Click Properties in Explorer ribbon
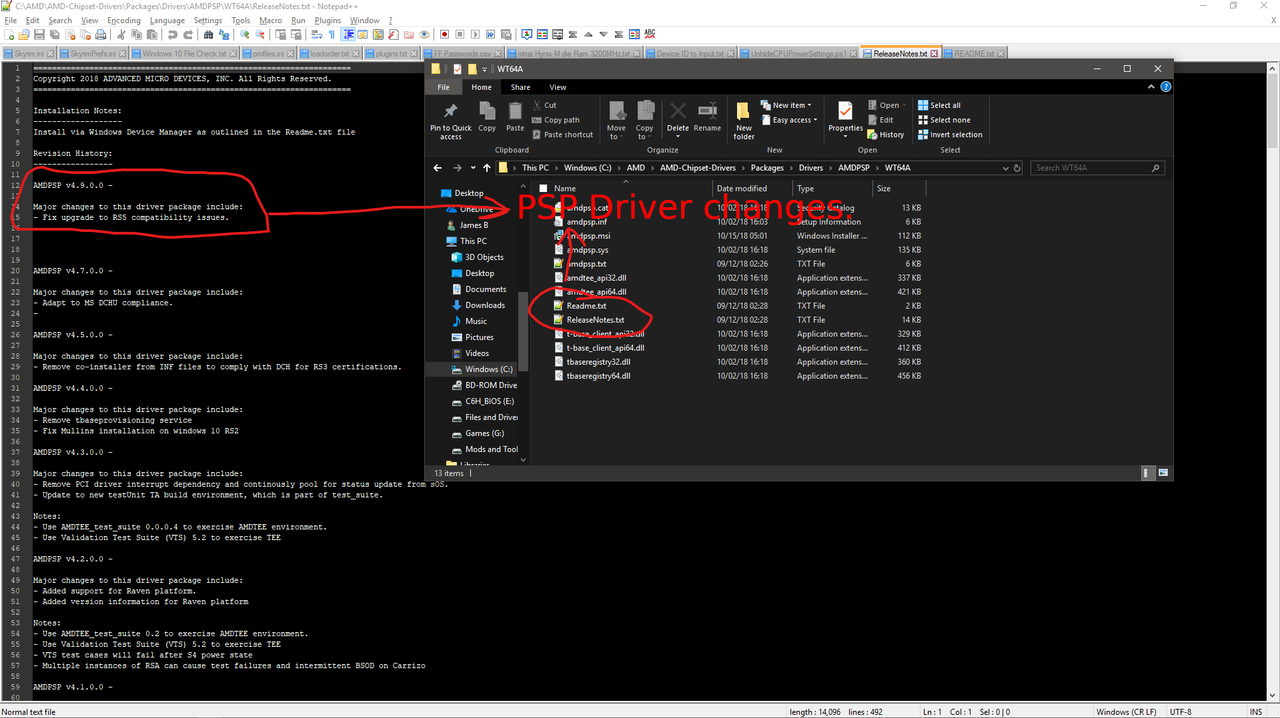 [845, 118]
